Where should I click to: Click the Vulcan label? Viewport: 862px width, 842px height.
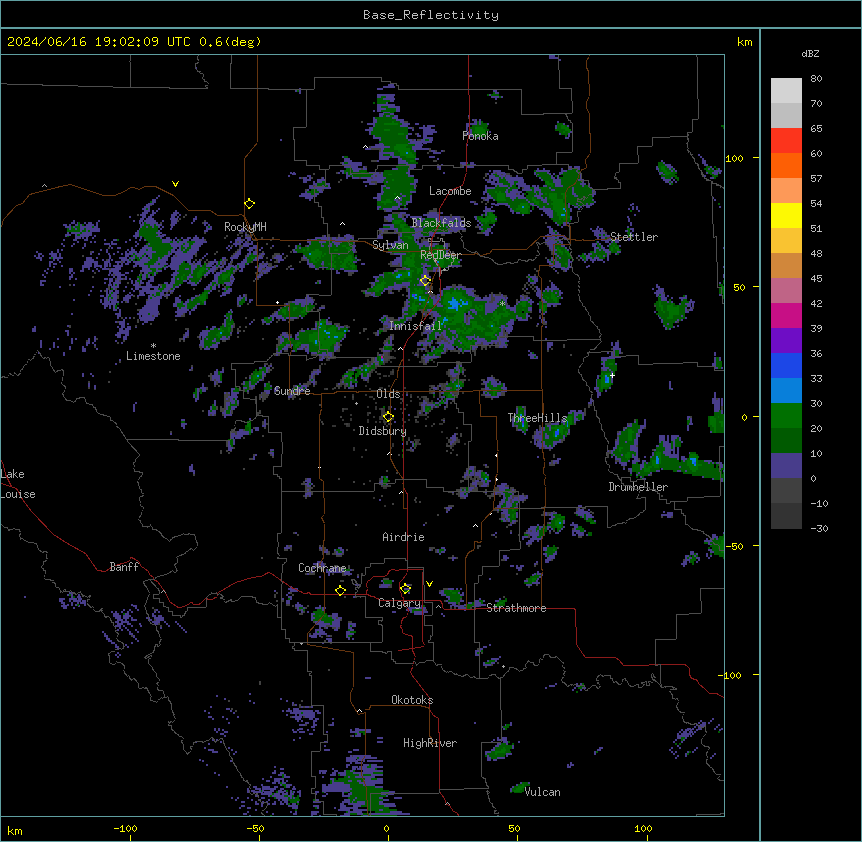(542, 792)
